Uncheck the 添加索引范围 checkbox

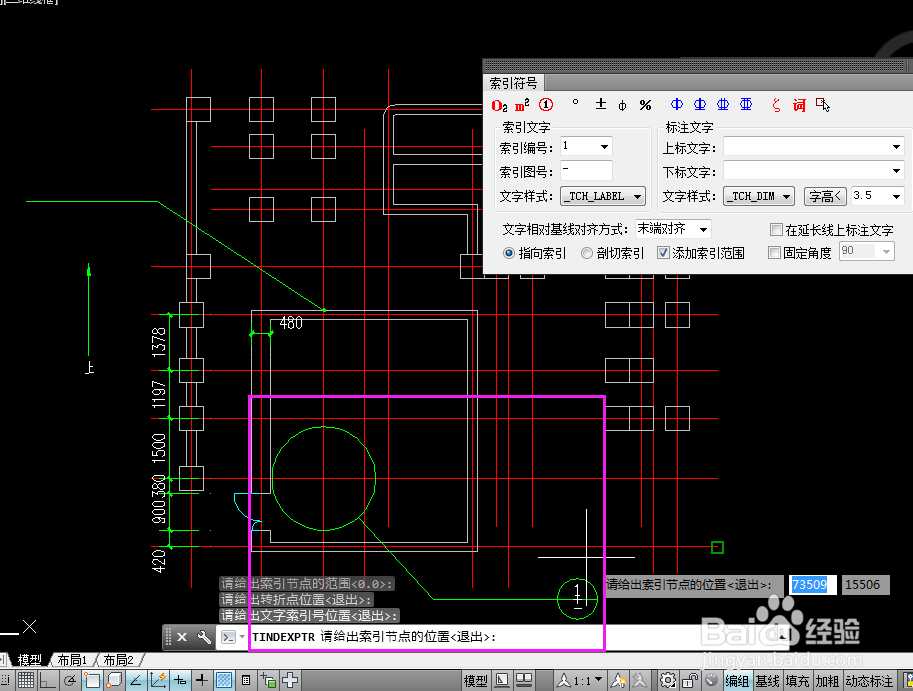[x=664, y=252]
